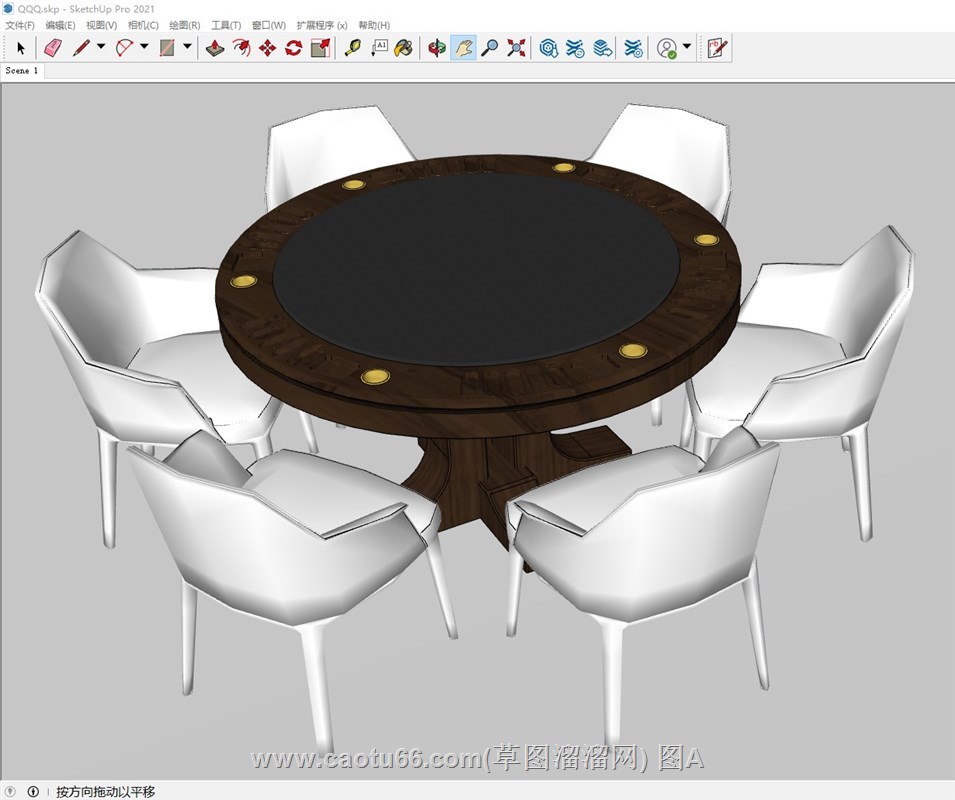Toggle the Pan hand tool
Viewport: 955px width, 800px height.
463,47
